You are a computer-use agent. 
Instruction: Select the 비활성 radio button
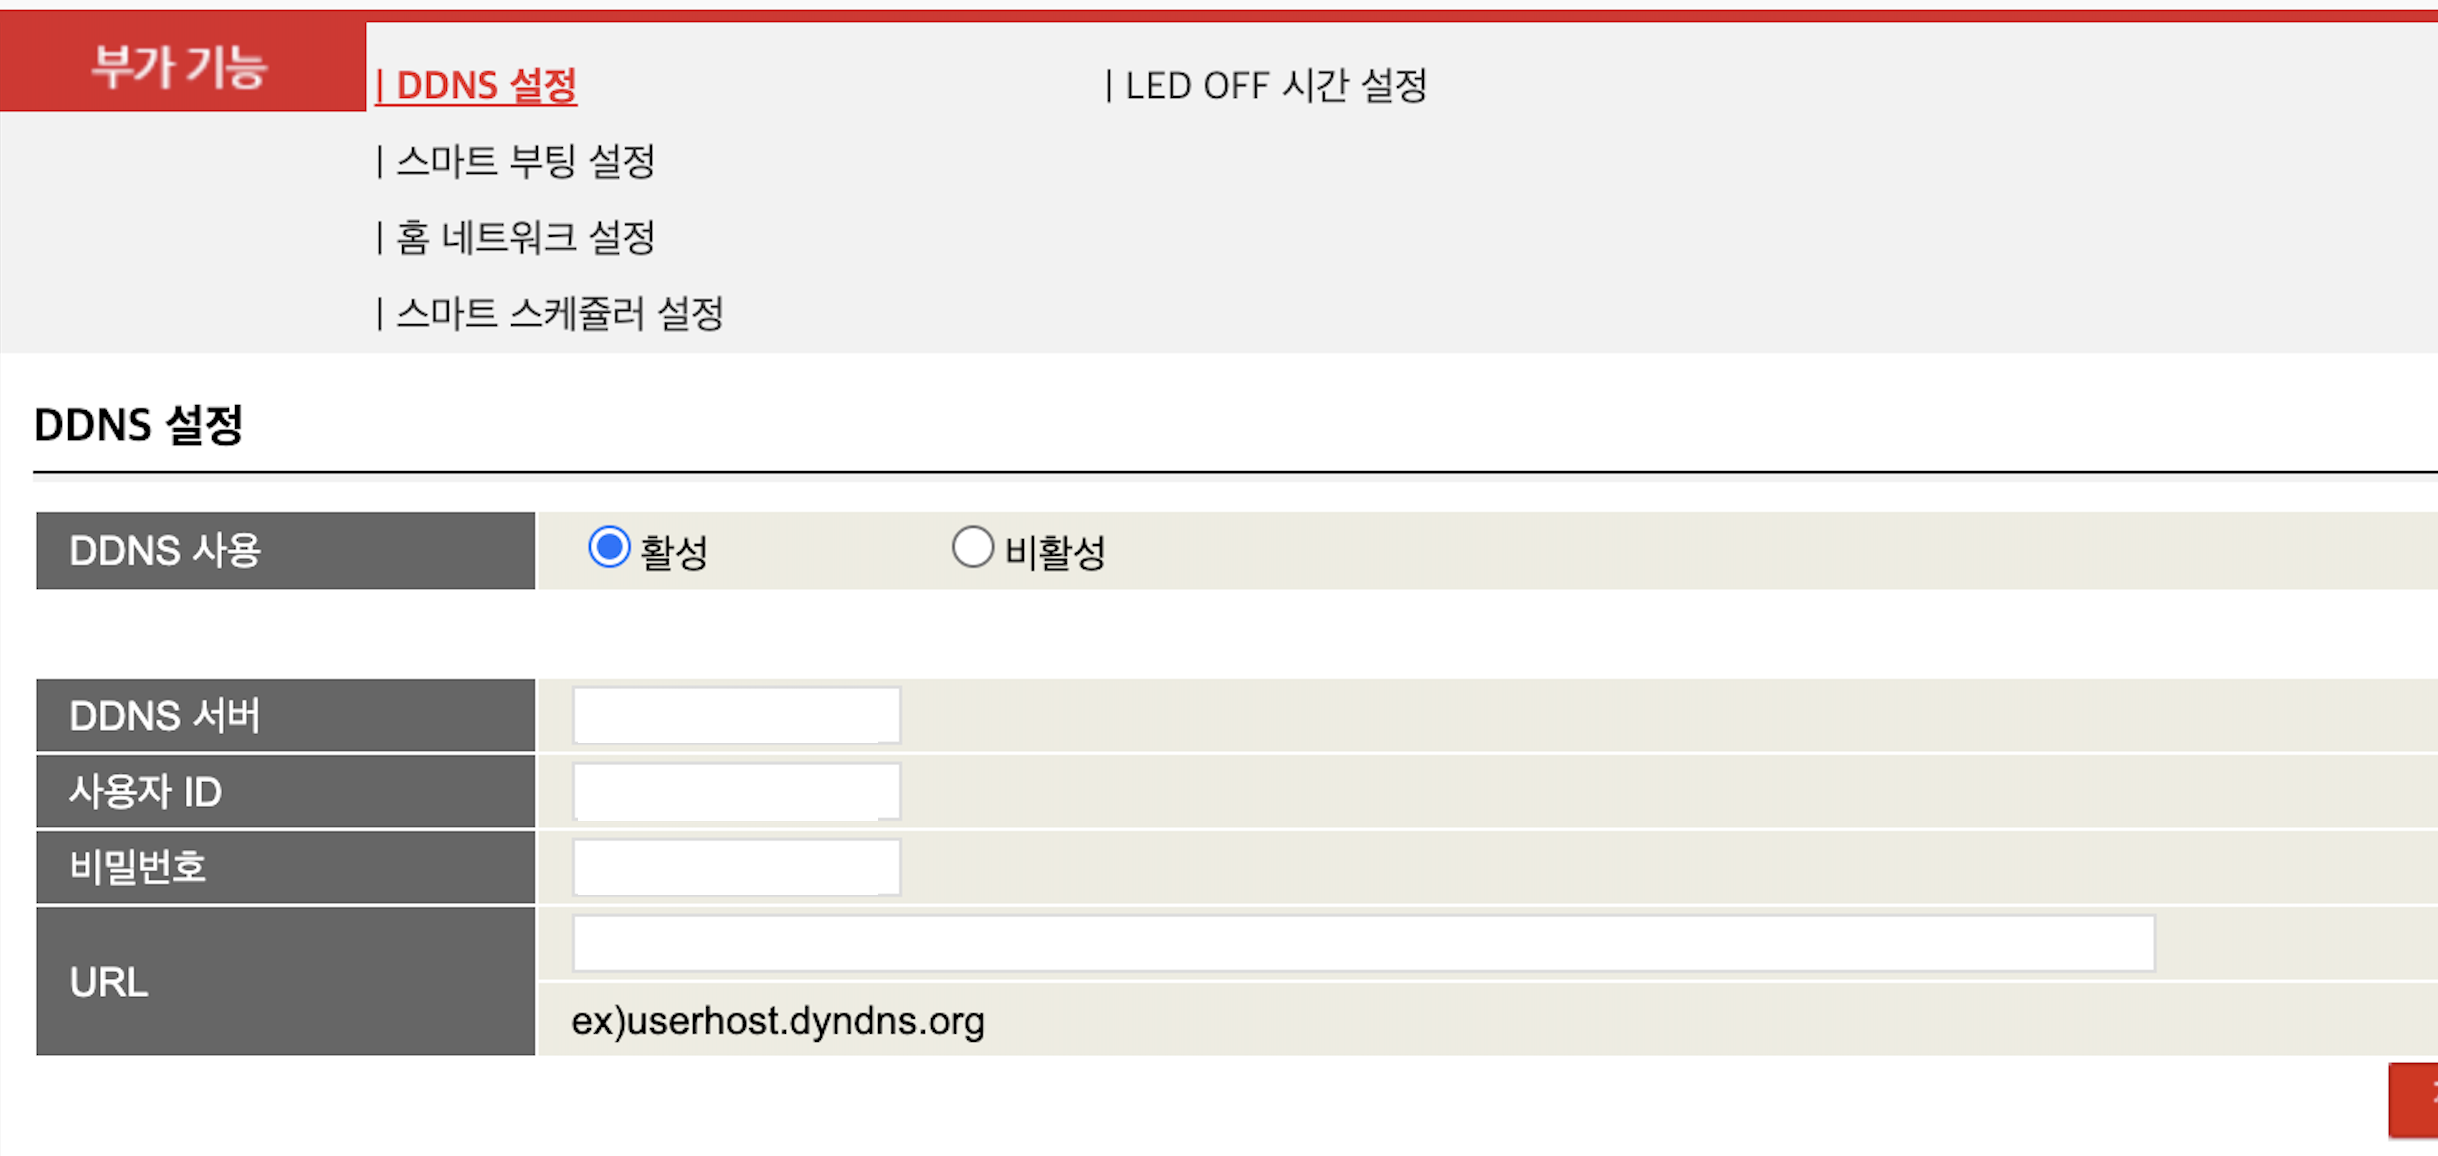(x=972, y=547)
